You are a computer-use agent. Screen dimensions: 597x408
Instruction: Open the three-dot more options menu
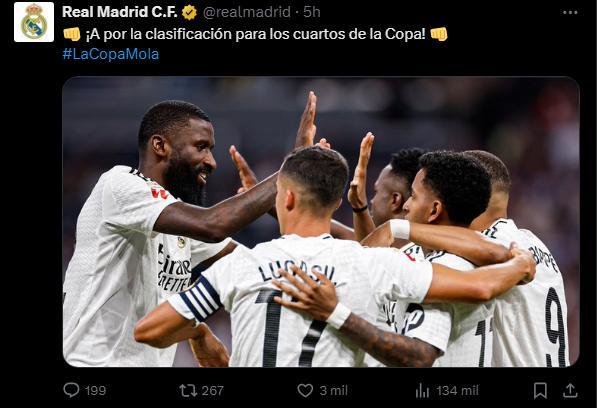point(570,13)
